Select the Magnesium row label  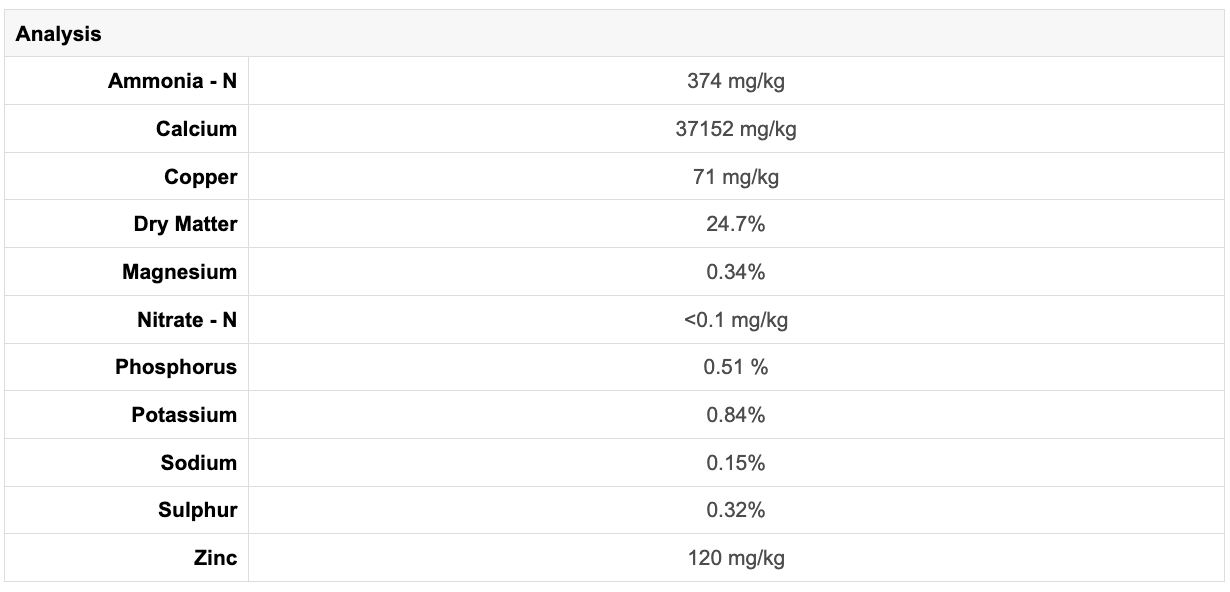(179, 272)
